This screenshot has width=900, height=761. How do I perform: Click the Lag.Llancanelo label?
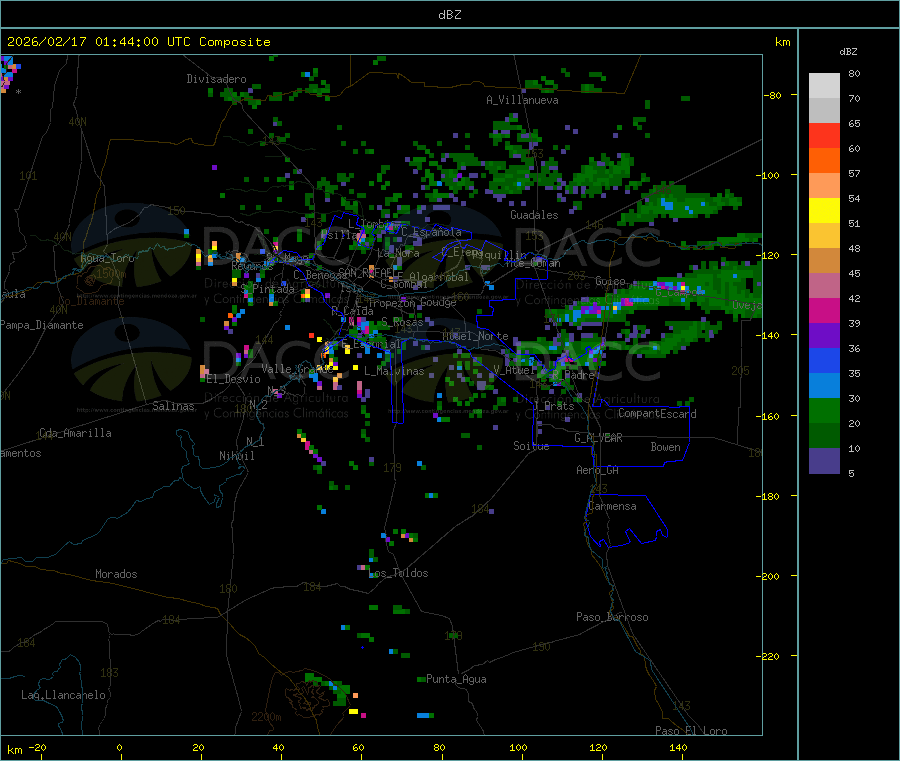tap(63, 695)
